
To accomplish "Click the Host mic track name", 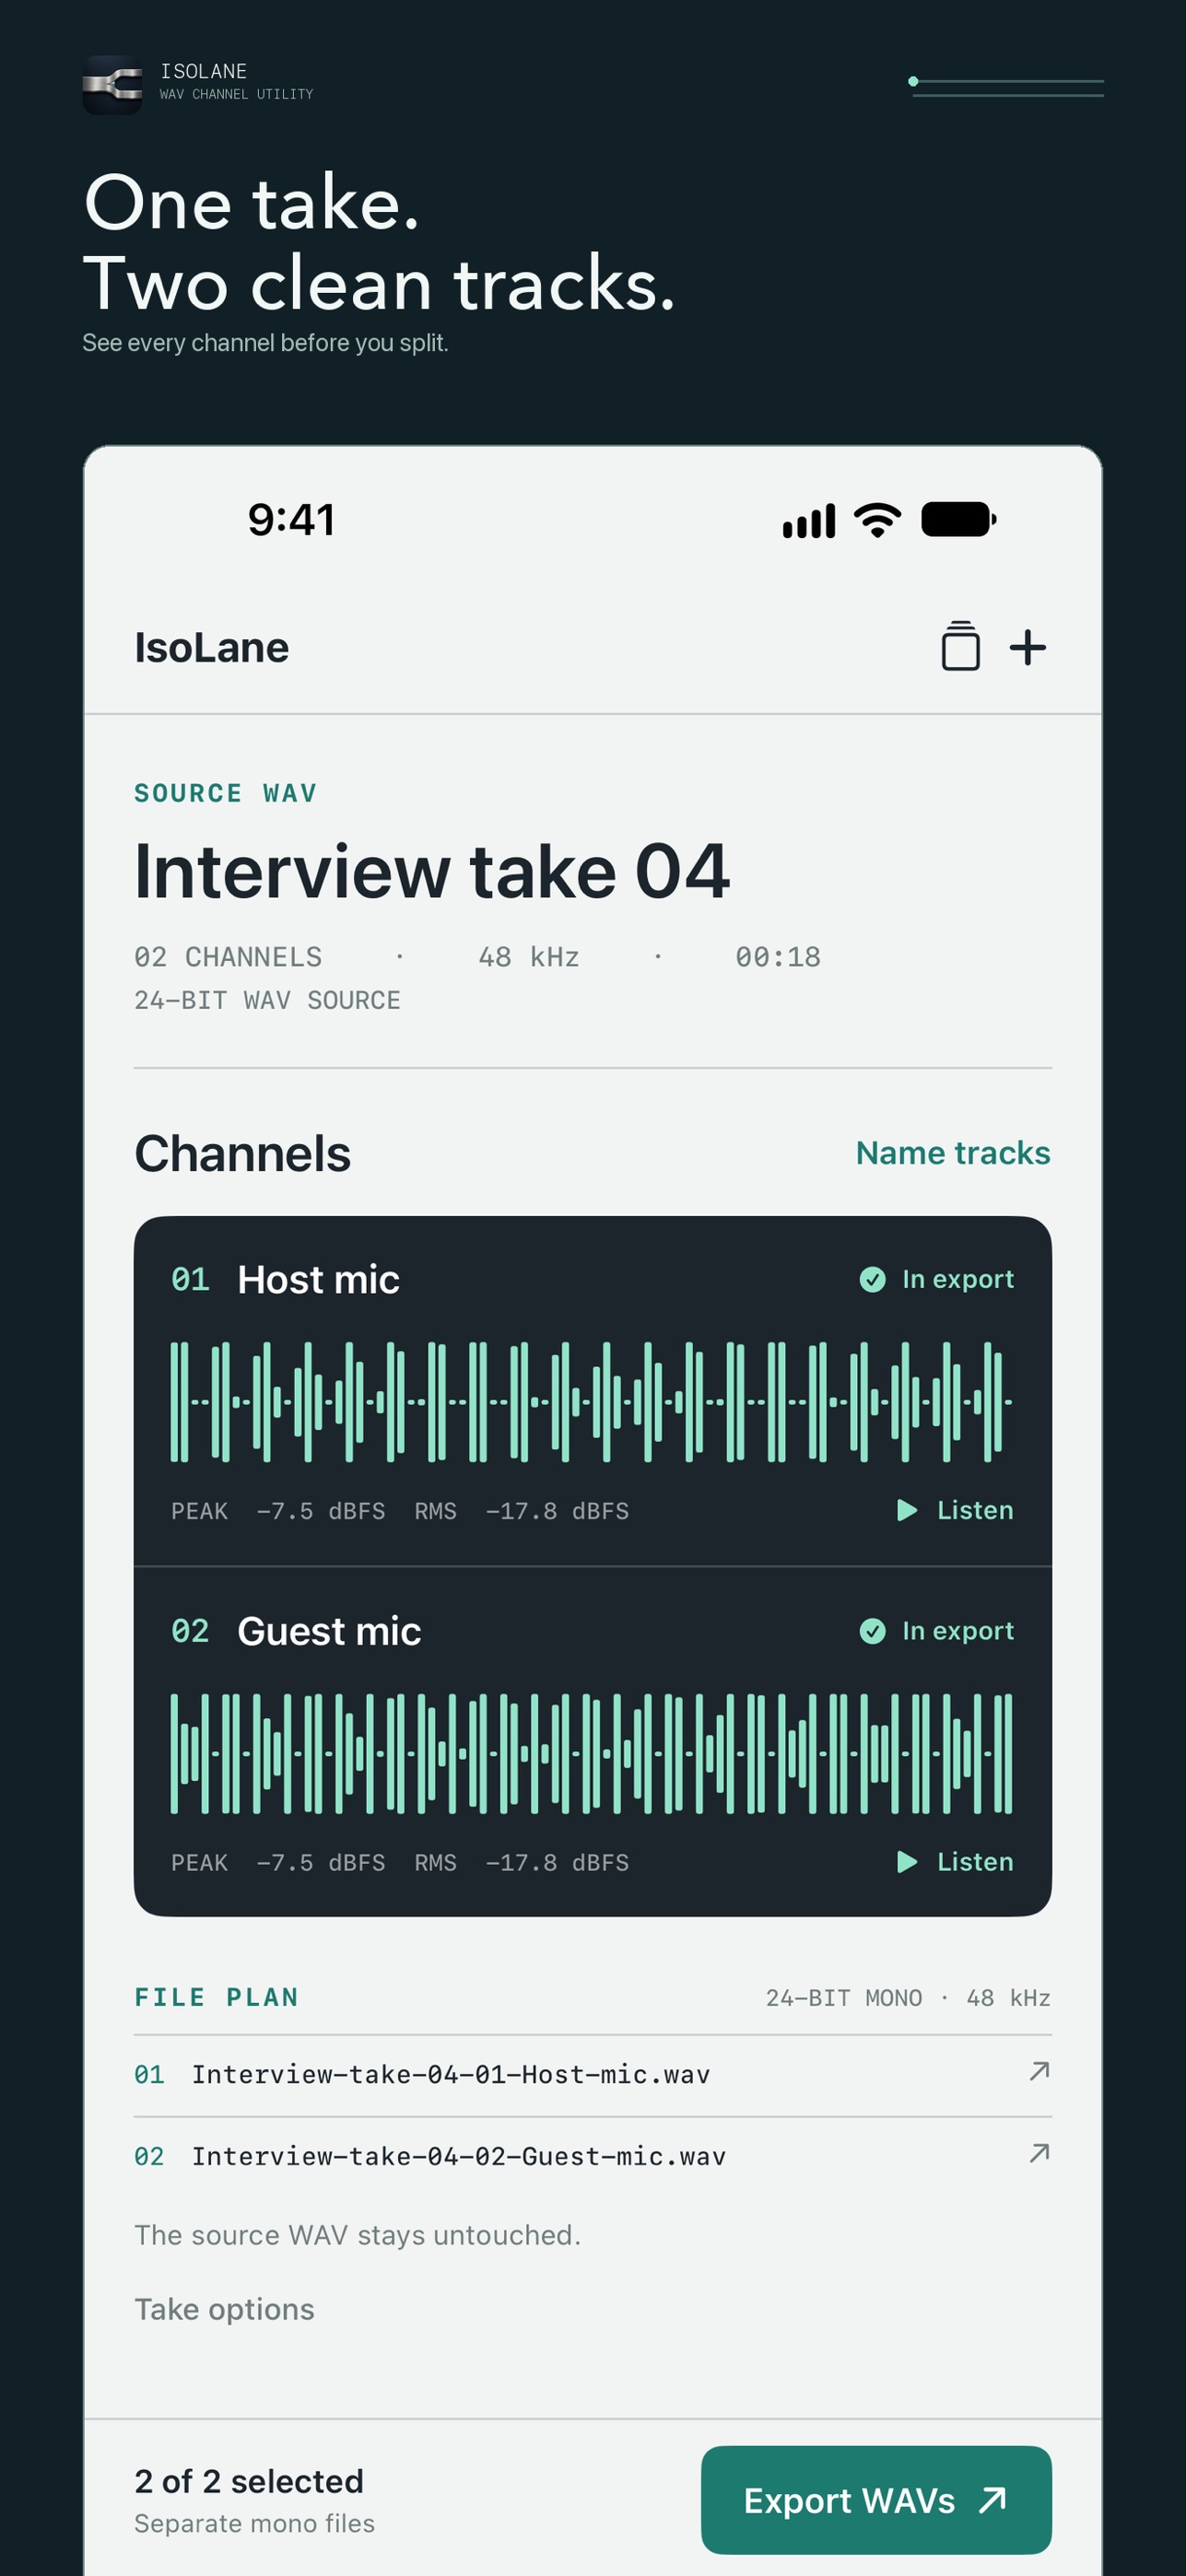I will [318, 1280].
